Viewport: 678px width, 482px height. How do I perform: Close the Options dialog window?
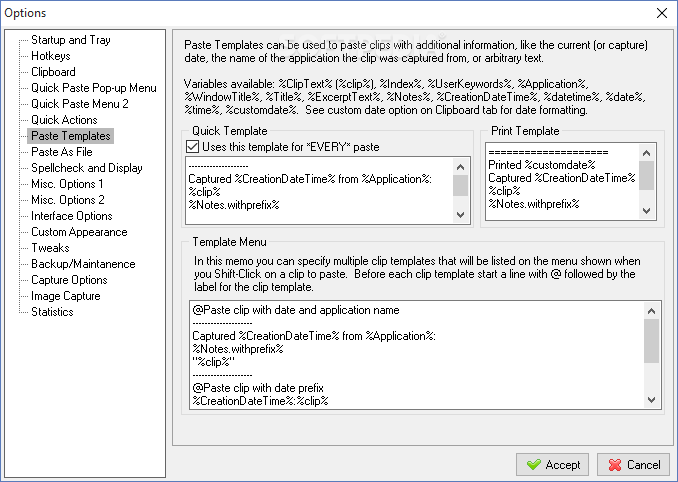(x=662, y=13)
